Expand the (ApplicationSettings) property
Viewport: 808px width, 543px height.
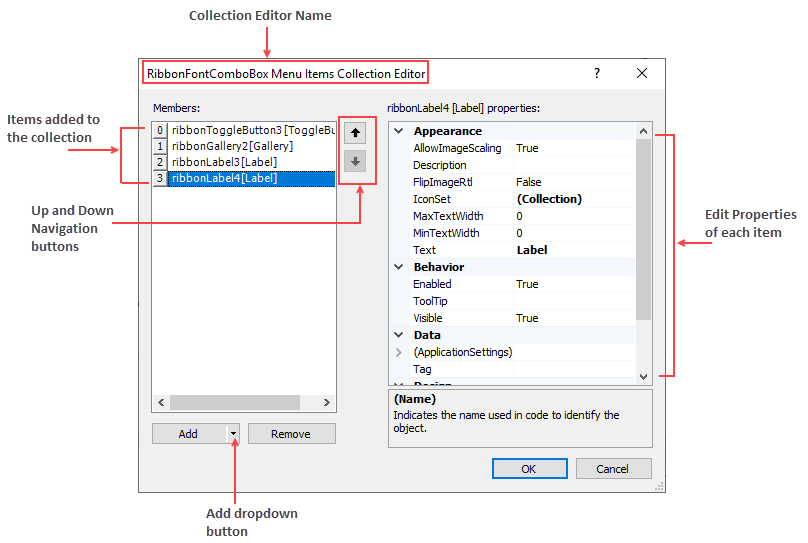coord(398,352)
